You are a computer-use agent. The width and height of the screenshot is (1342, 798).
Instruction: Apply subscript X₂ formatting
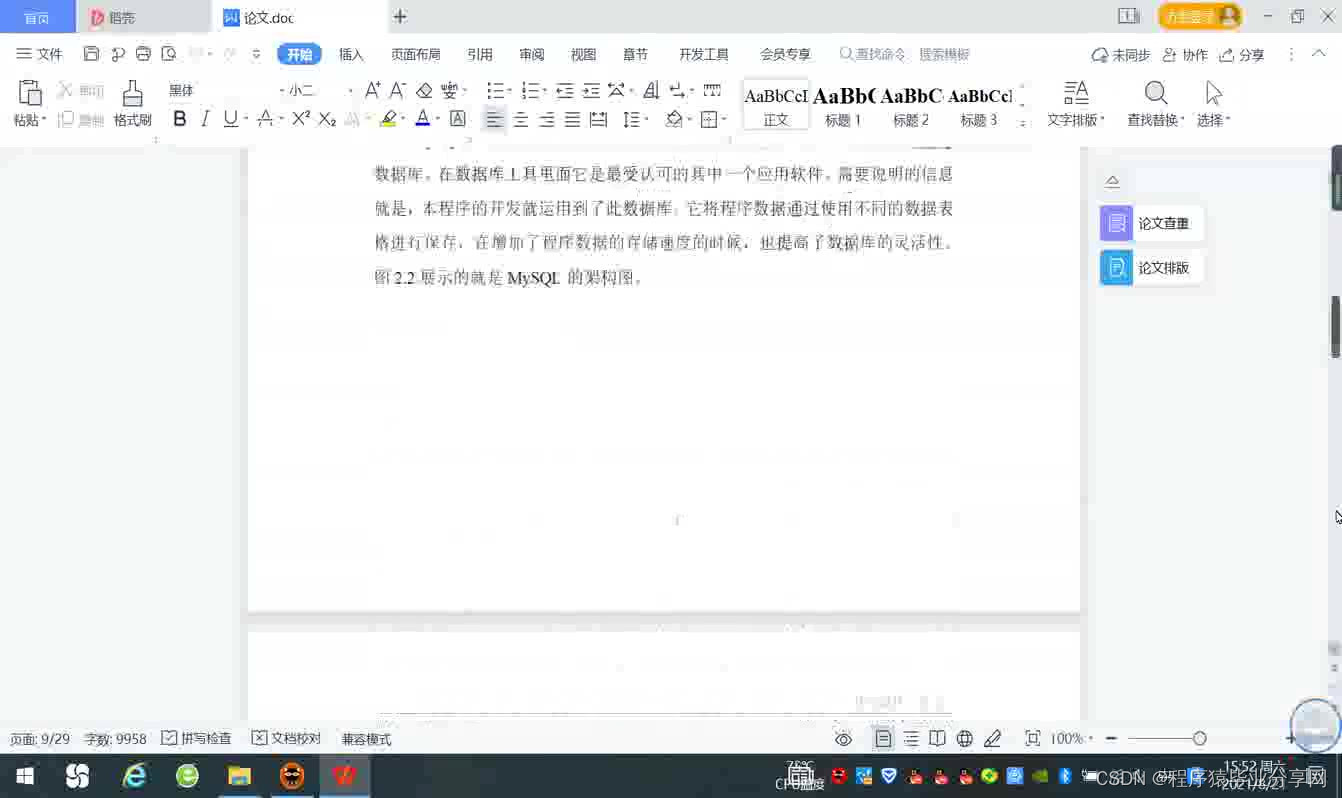pyautogui.click(x=327, y=119)
